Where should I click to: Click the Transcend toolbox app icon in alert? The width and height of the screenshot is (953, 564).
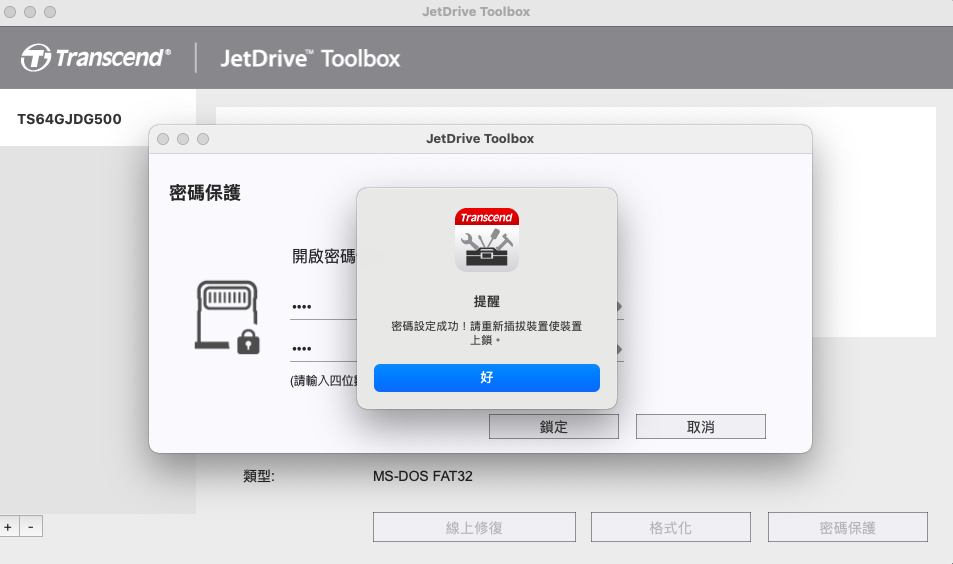pyautogui.click(x=486, y=239)
